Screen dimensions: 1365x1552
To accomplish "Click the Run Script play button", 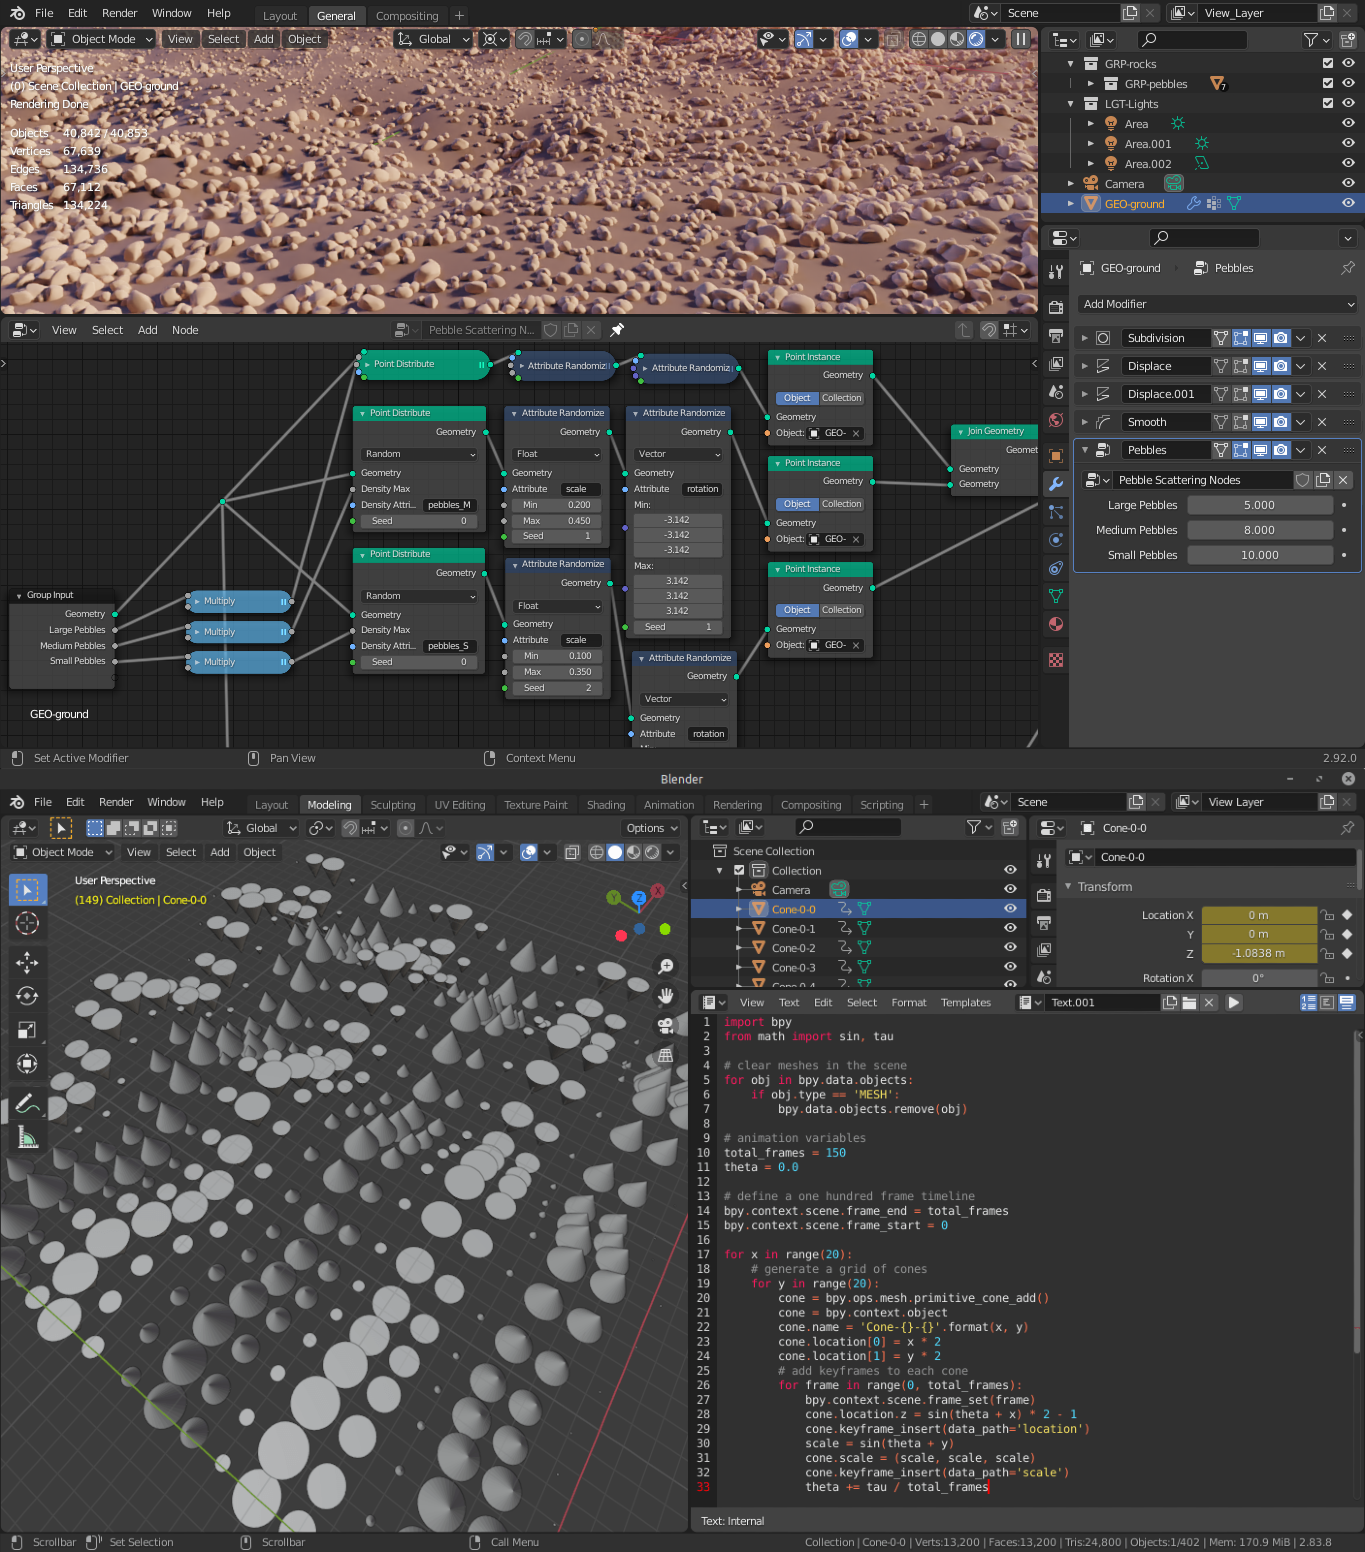I will coord(1233,1002).
